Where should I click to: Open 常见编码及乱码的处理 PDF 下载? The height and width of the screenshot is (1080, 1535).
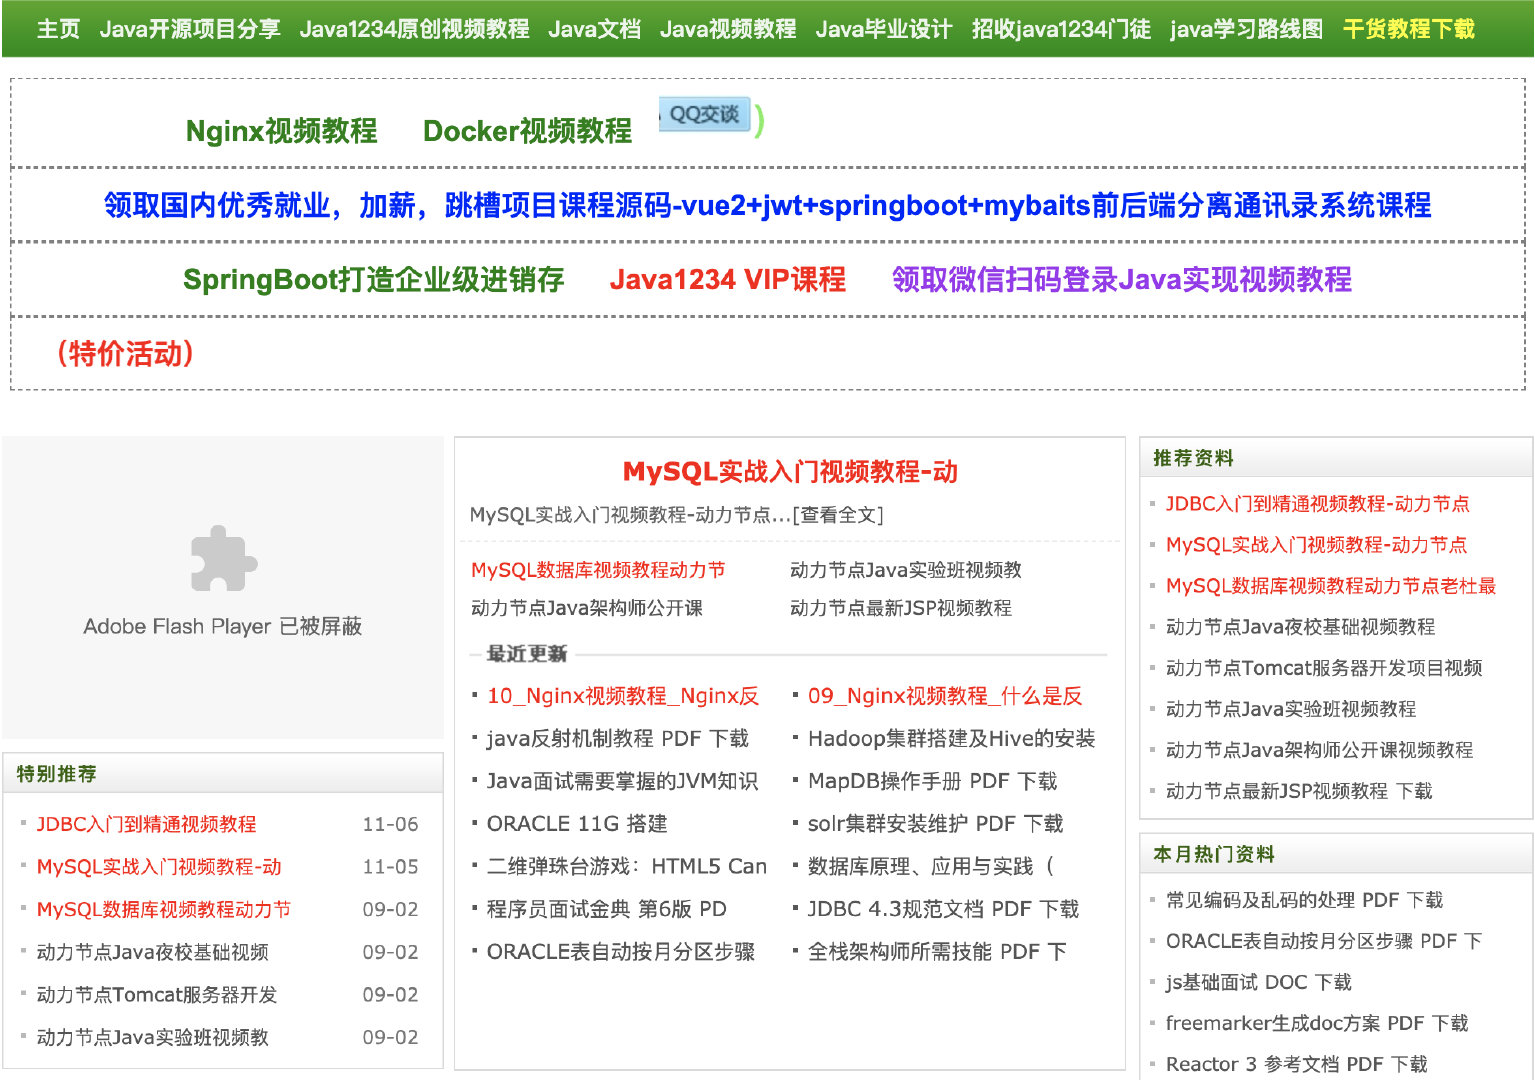[1304, 900]
